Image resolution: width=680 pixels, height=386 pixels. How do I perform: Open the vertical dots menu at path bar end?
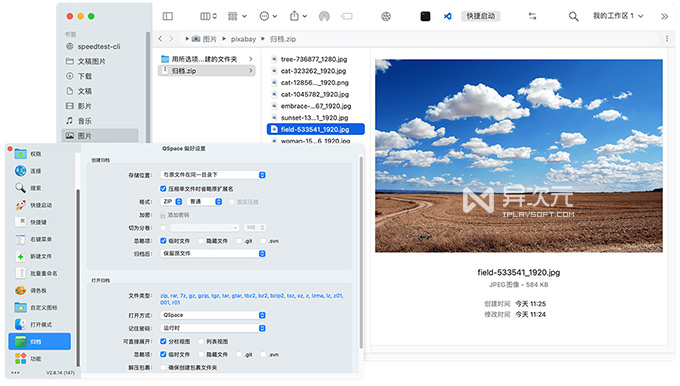(667, 39)
